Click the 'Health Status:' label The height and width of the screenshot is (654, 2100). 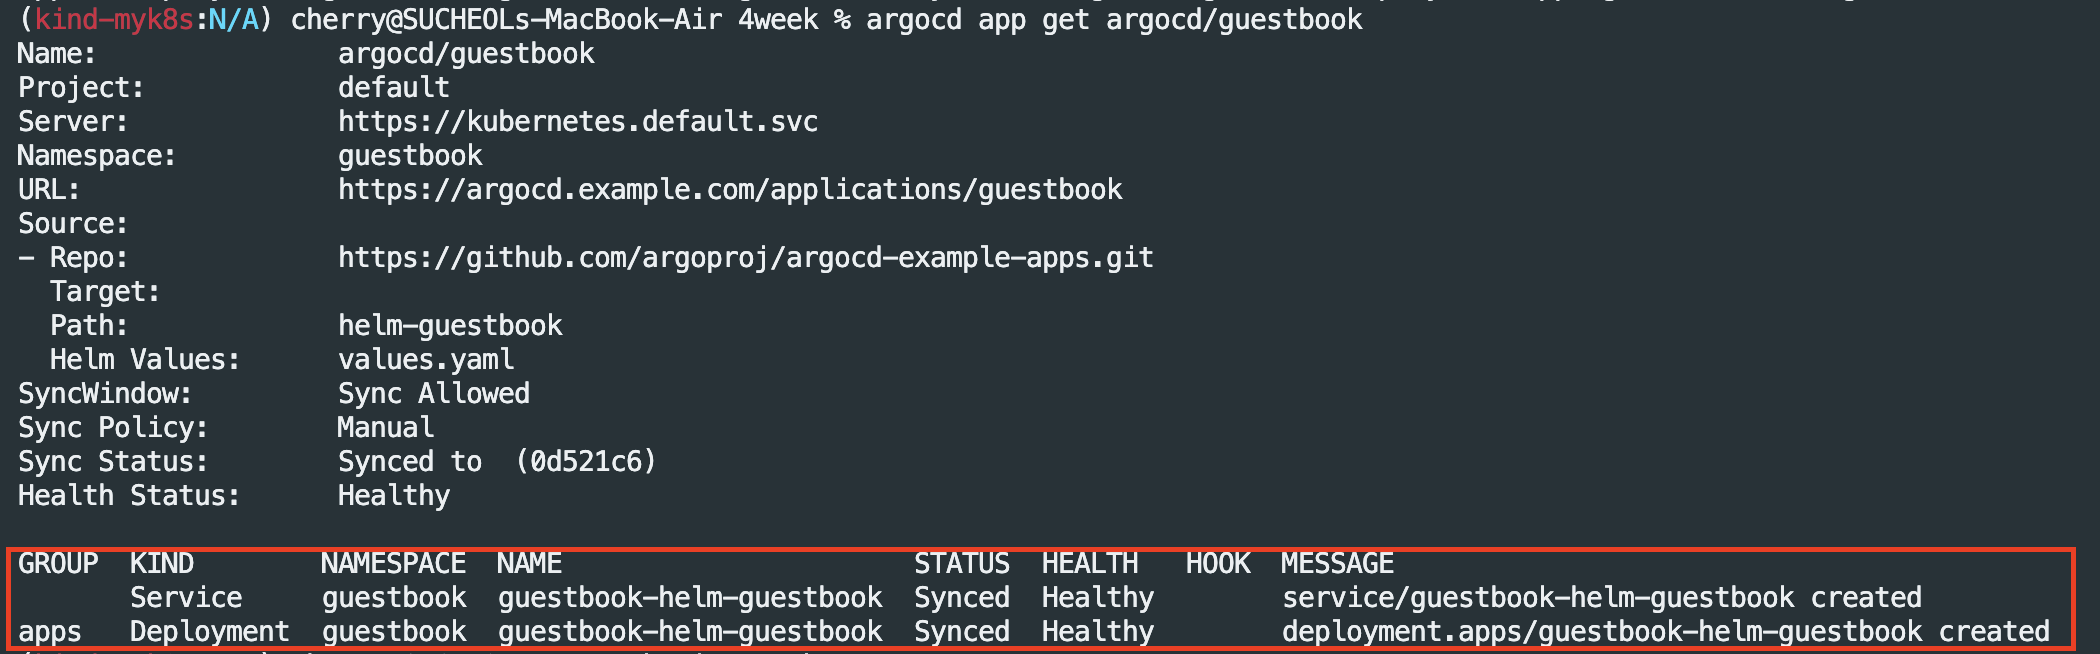point(129,496)
